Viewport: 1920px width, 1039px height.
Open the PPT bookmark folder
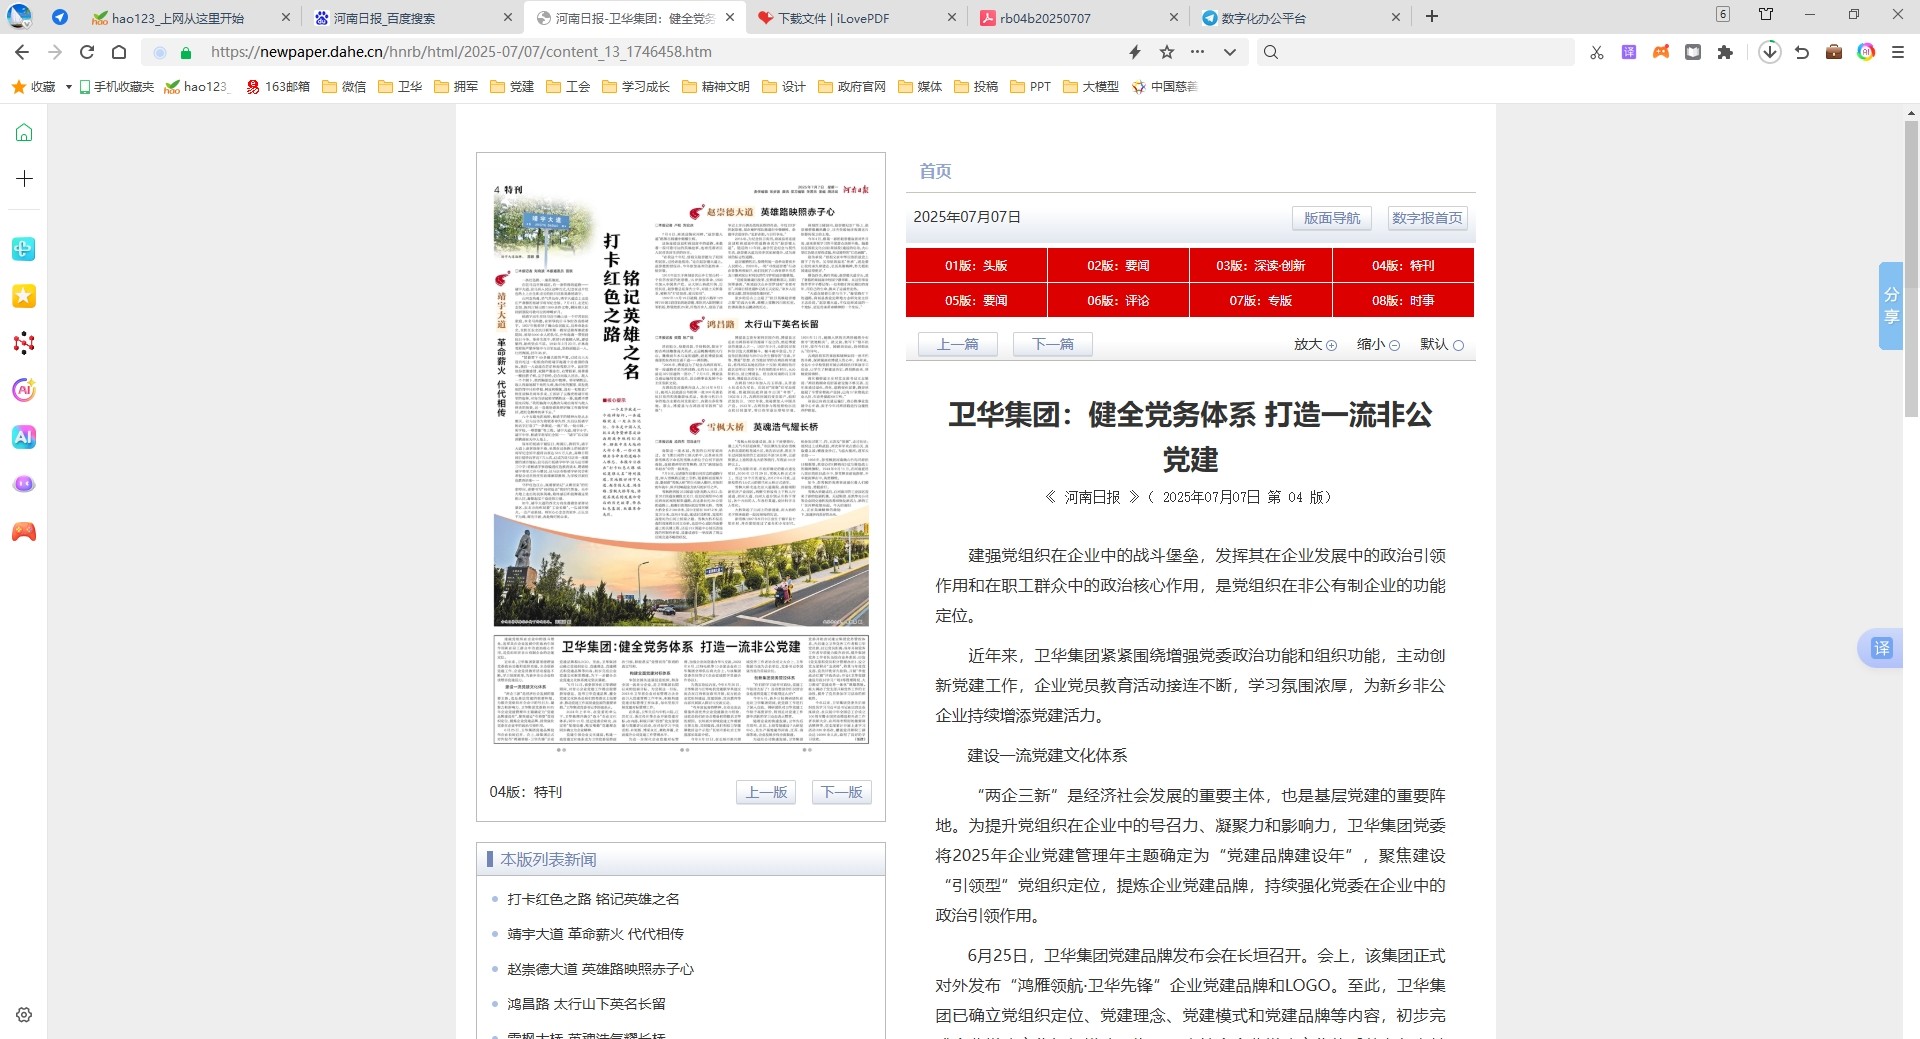click(x=1031, y=87)
